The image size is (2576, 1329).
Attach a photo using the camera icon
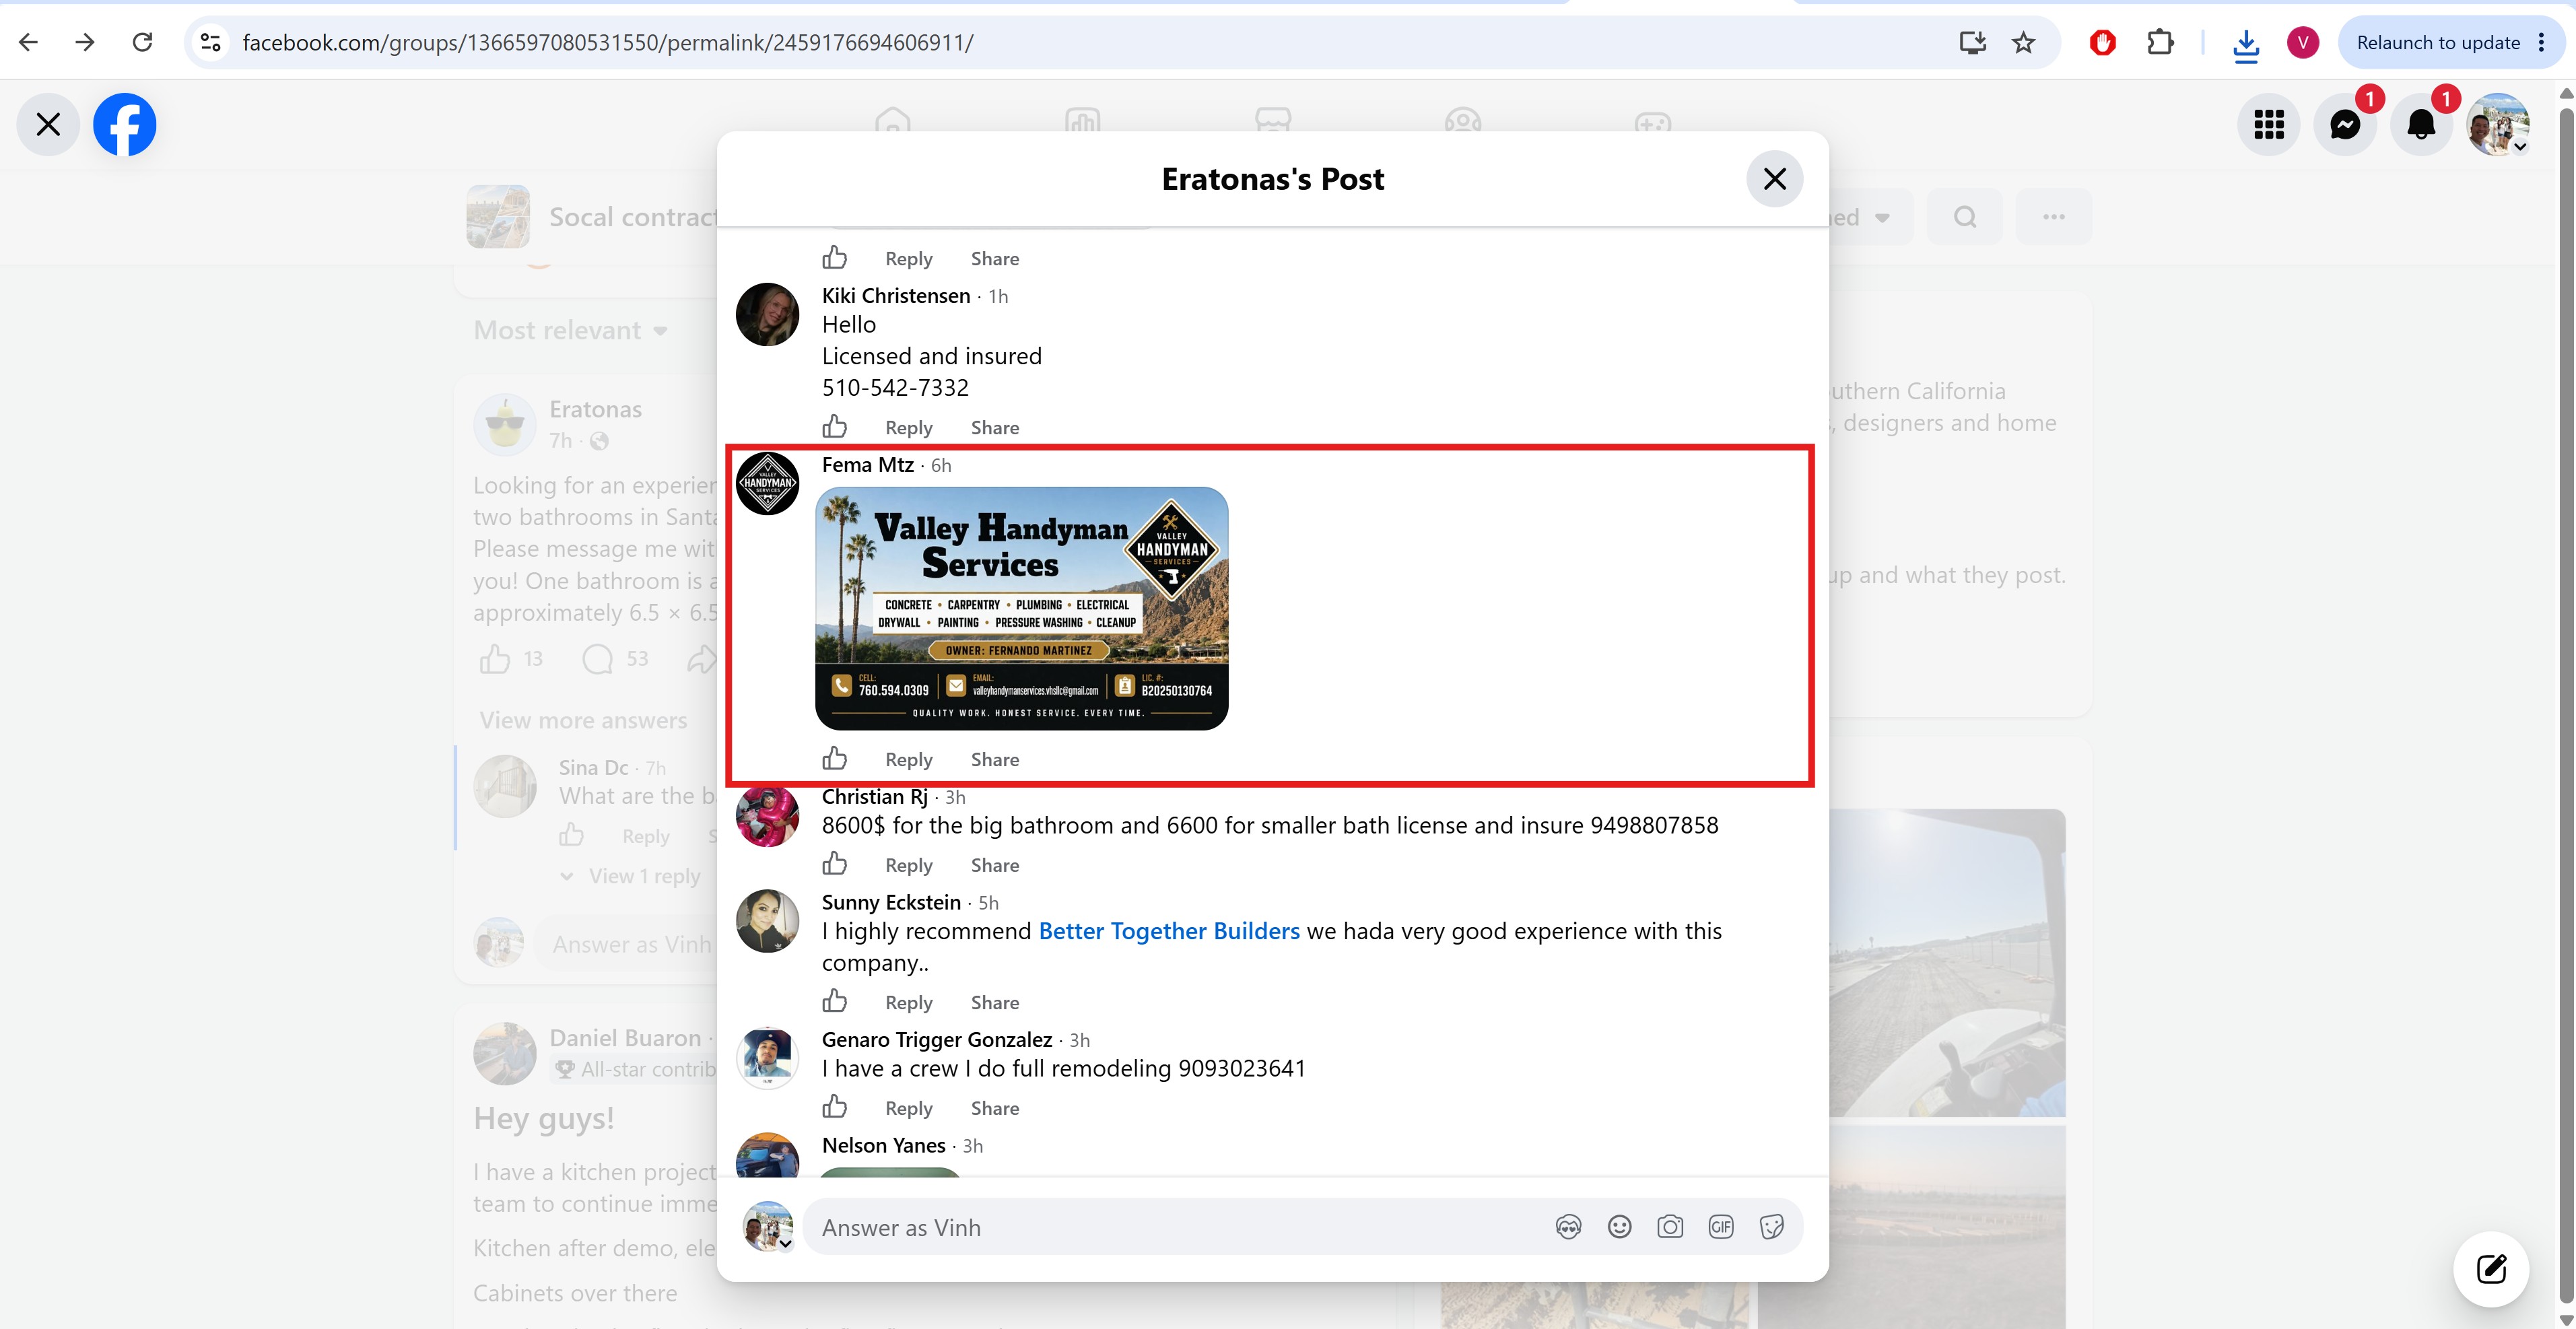point(1670,1228)
